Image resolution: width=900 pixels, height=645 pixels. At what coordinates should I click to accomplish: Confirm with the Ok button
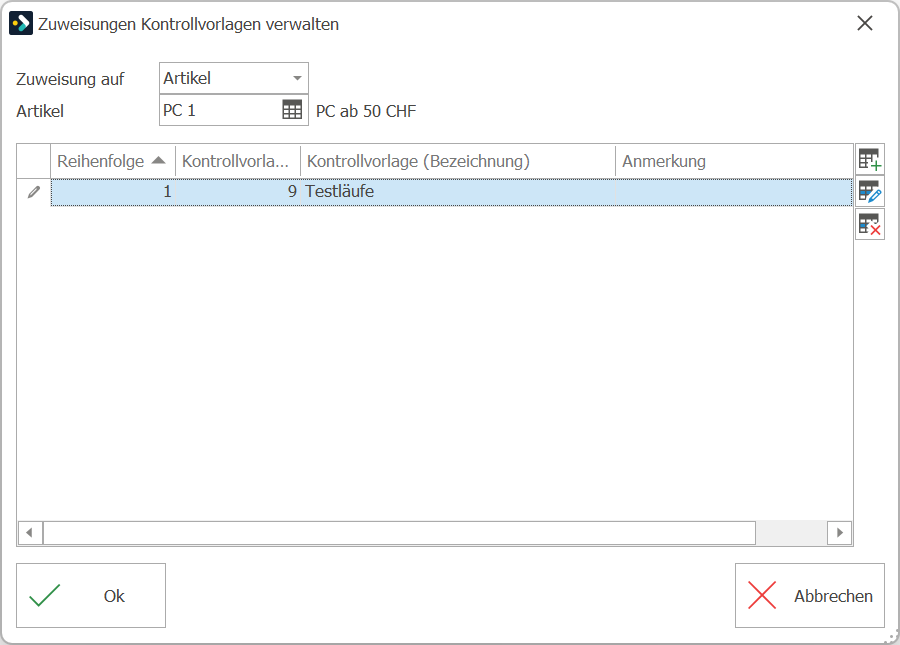coord(91,596)
